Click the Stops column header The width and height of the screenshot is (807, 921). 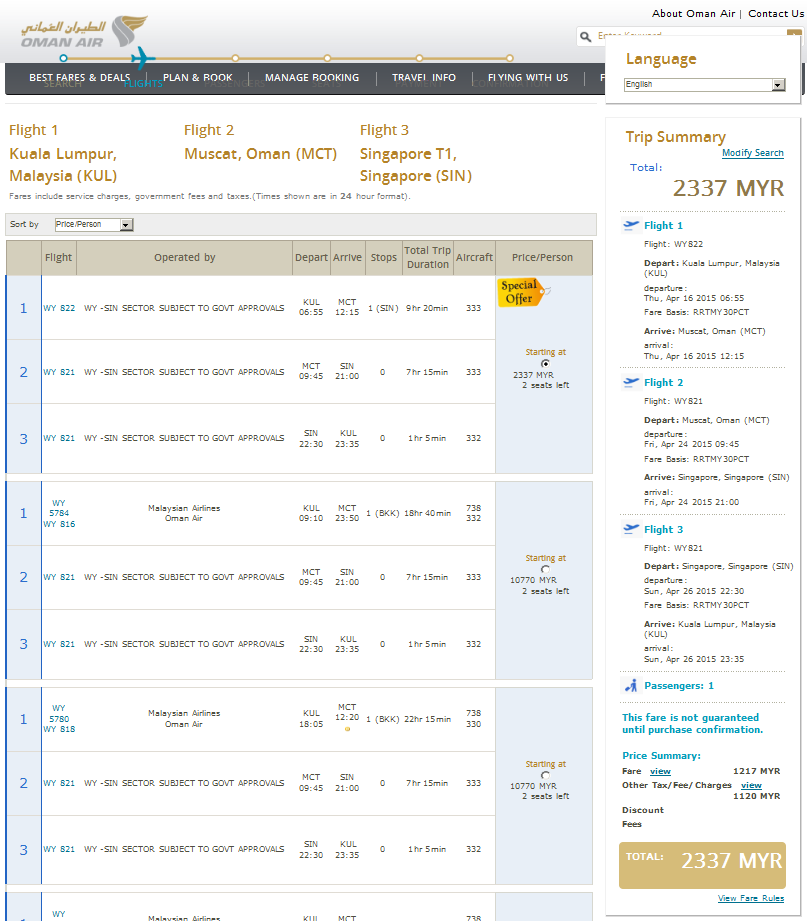[384, 257]
